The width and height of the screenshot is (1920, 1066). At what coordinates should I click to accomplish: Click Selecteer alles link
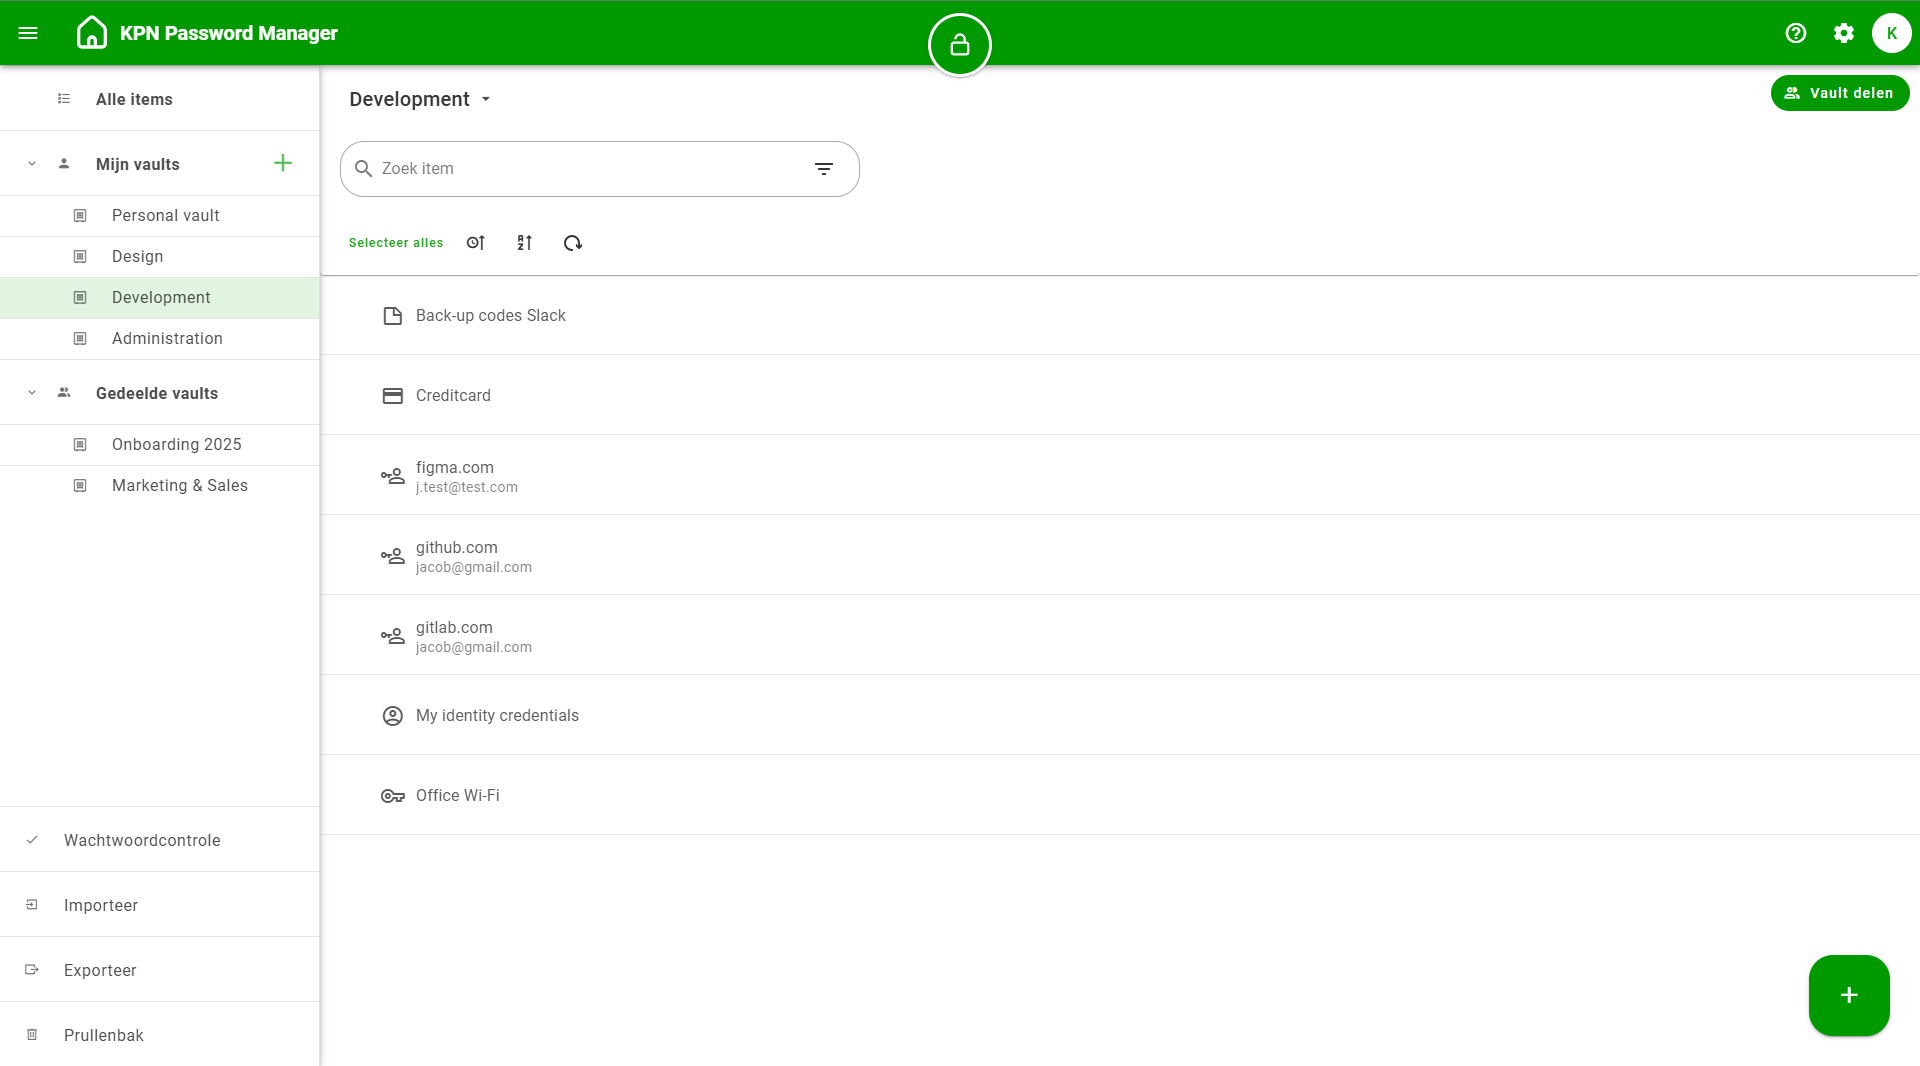(x=395, y=243)
